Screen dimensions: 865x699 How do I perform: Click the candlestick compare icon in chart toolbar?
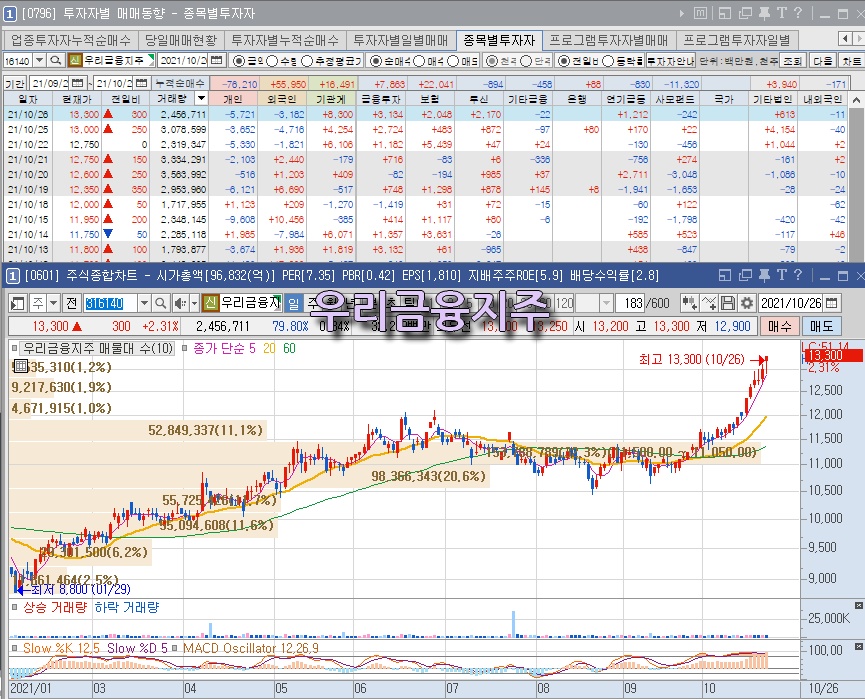click(689, 303)
